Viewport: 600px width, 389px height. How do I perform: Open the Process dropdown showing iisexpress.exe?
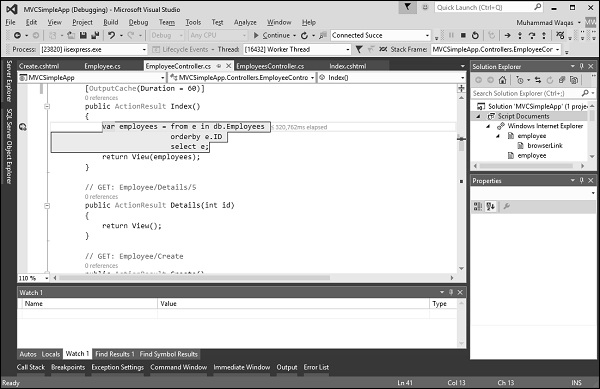pos(144,49)
